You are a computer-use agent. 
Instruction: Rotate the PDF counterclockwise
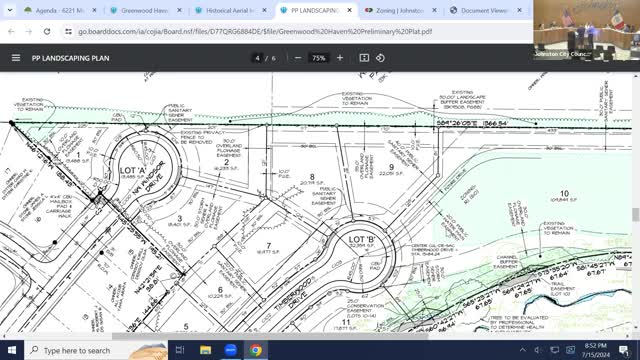[380, 58]
